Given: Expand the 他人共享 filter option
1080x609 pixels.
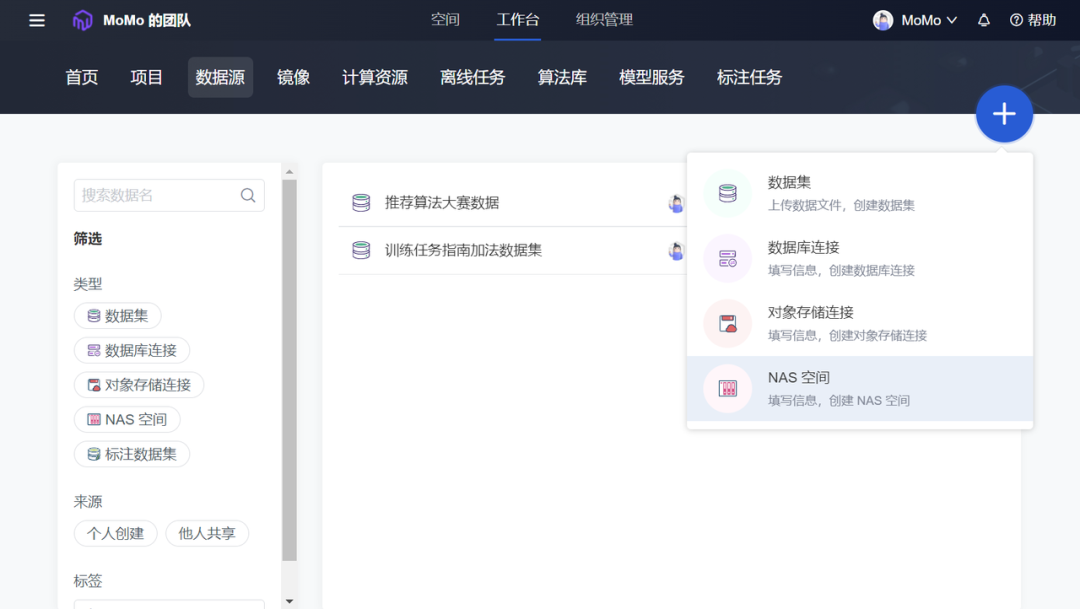Looking at the screenshot, I should pyautogui.click(x=207, y=533).
